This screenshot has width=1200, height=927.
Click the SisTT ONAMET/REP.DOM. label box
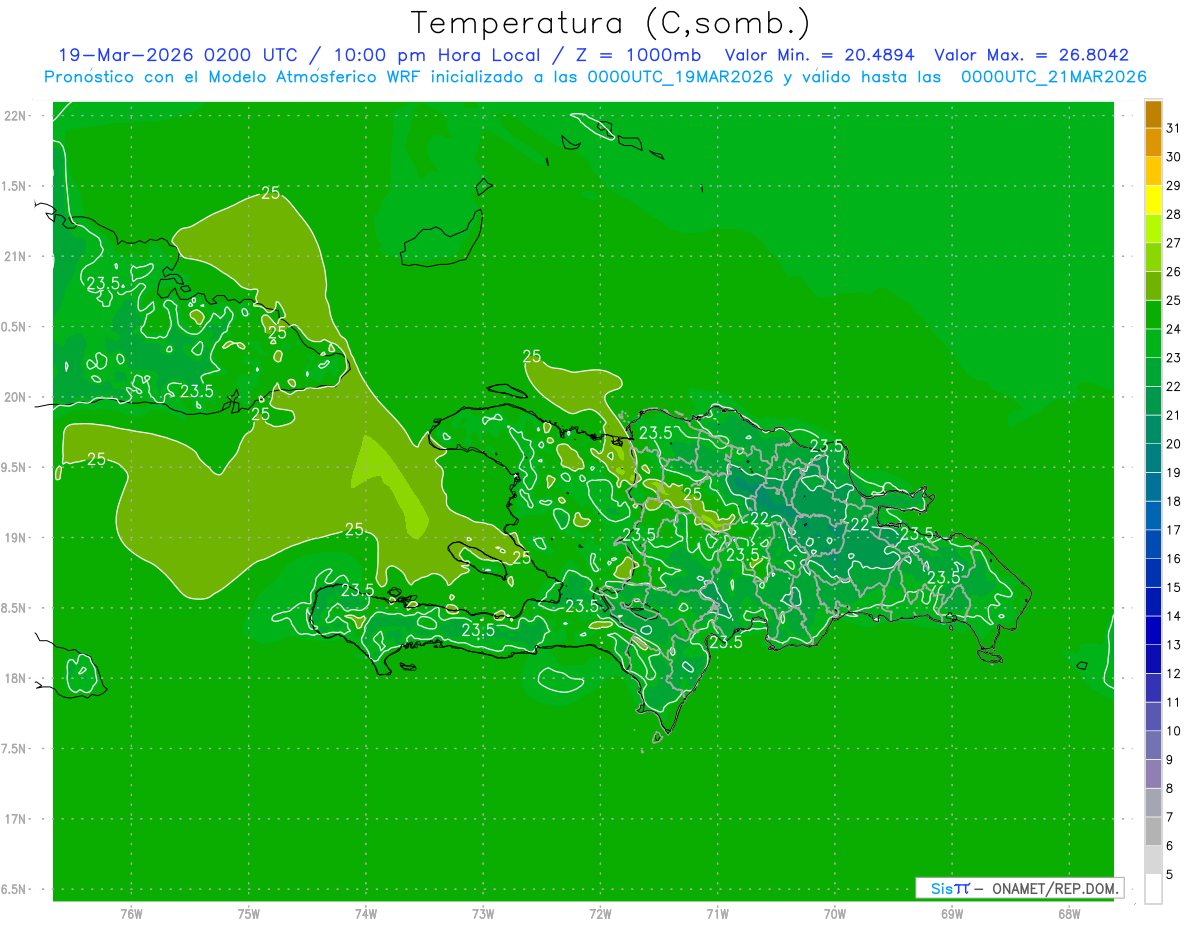tap(1019, 888)
